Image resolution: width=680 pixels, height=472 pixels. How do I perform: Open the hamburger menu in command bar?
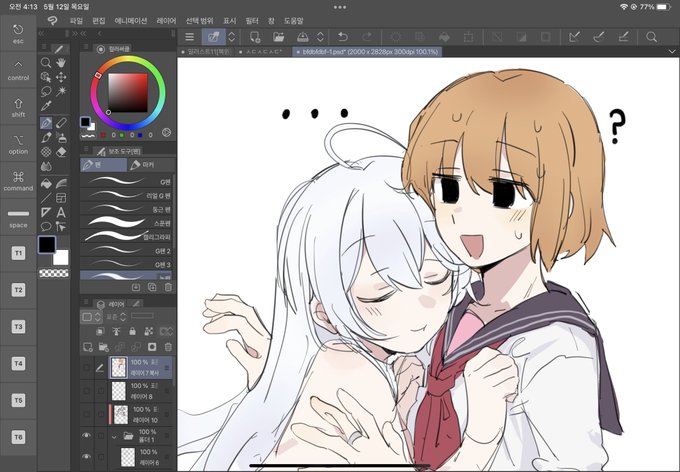tap(190, 37)
